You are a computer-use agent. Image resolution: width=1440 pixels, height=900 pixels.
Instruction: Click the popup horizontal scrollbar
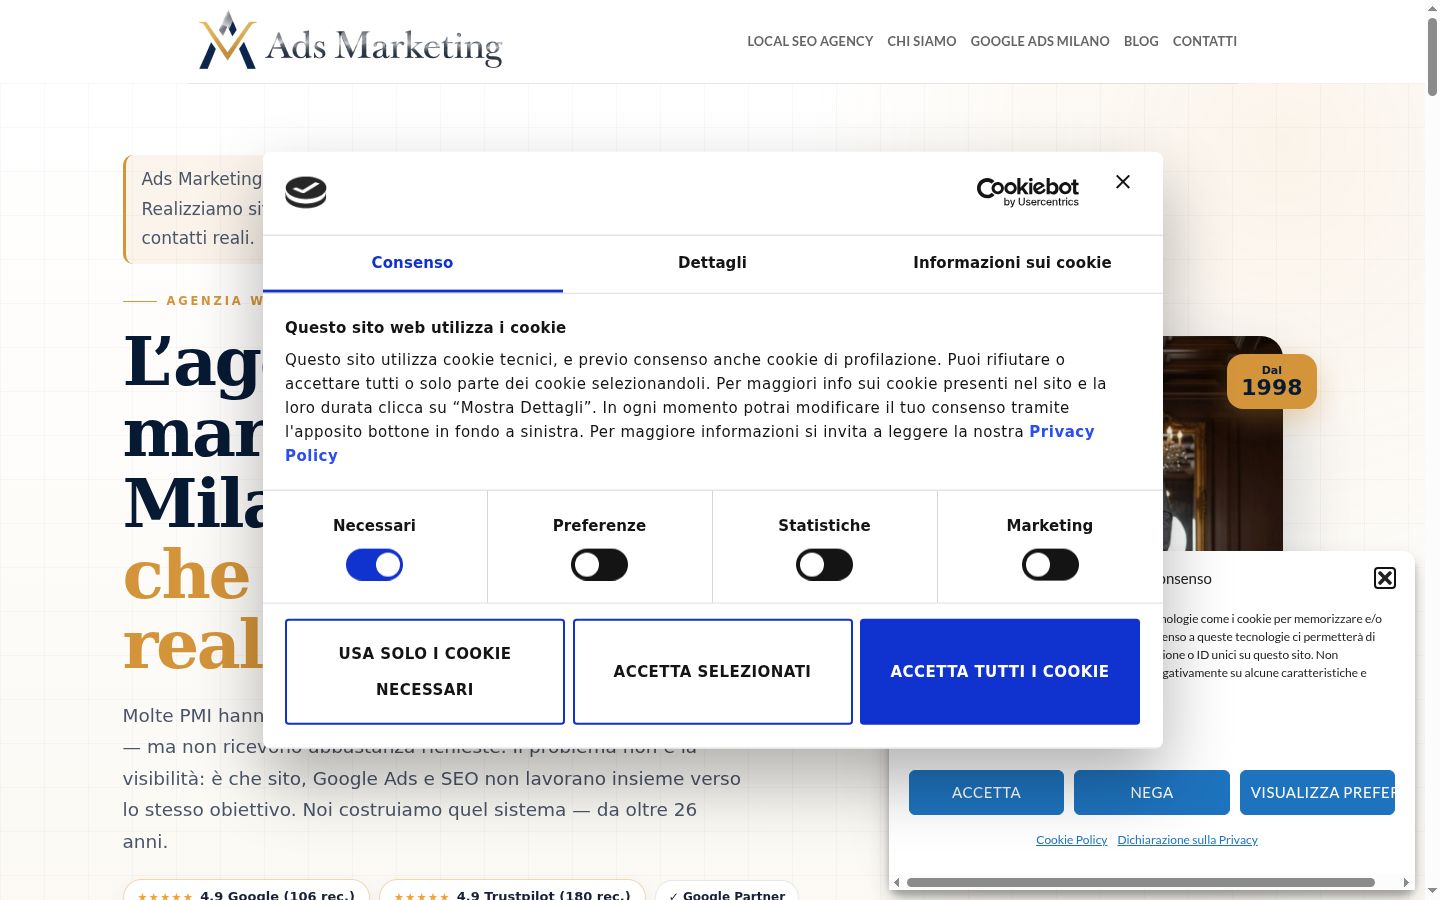1140,882
